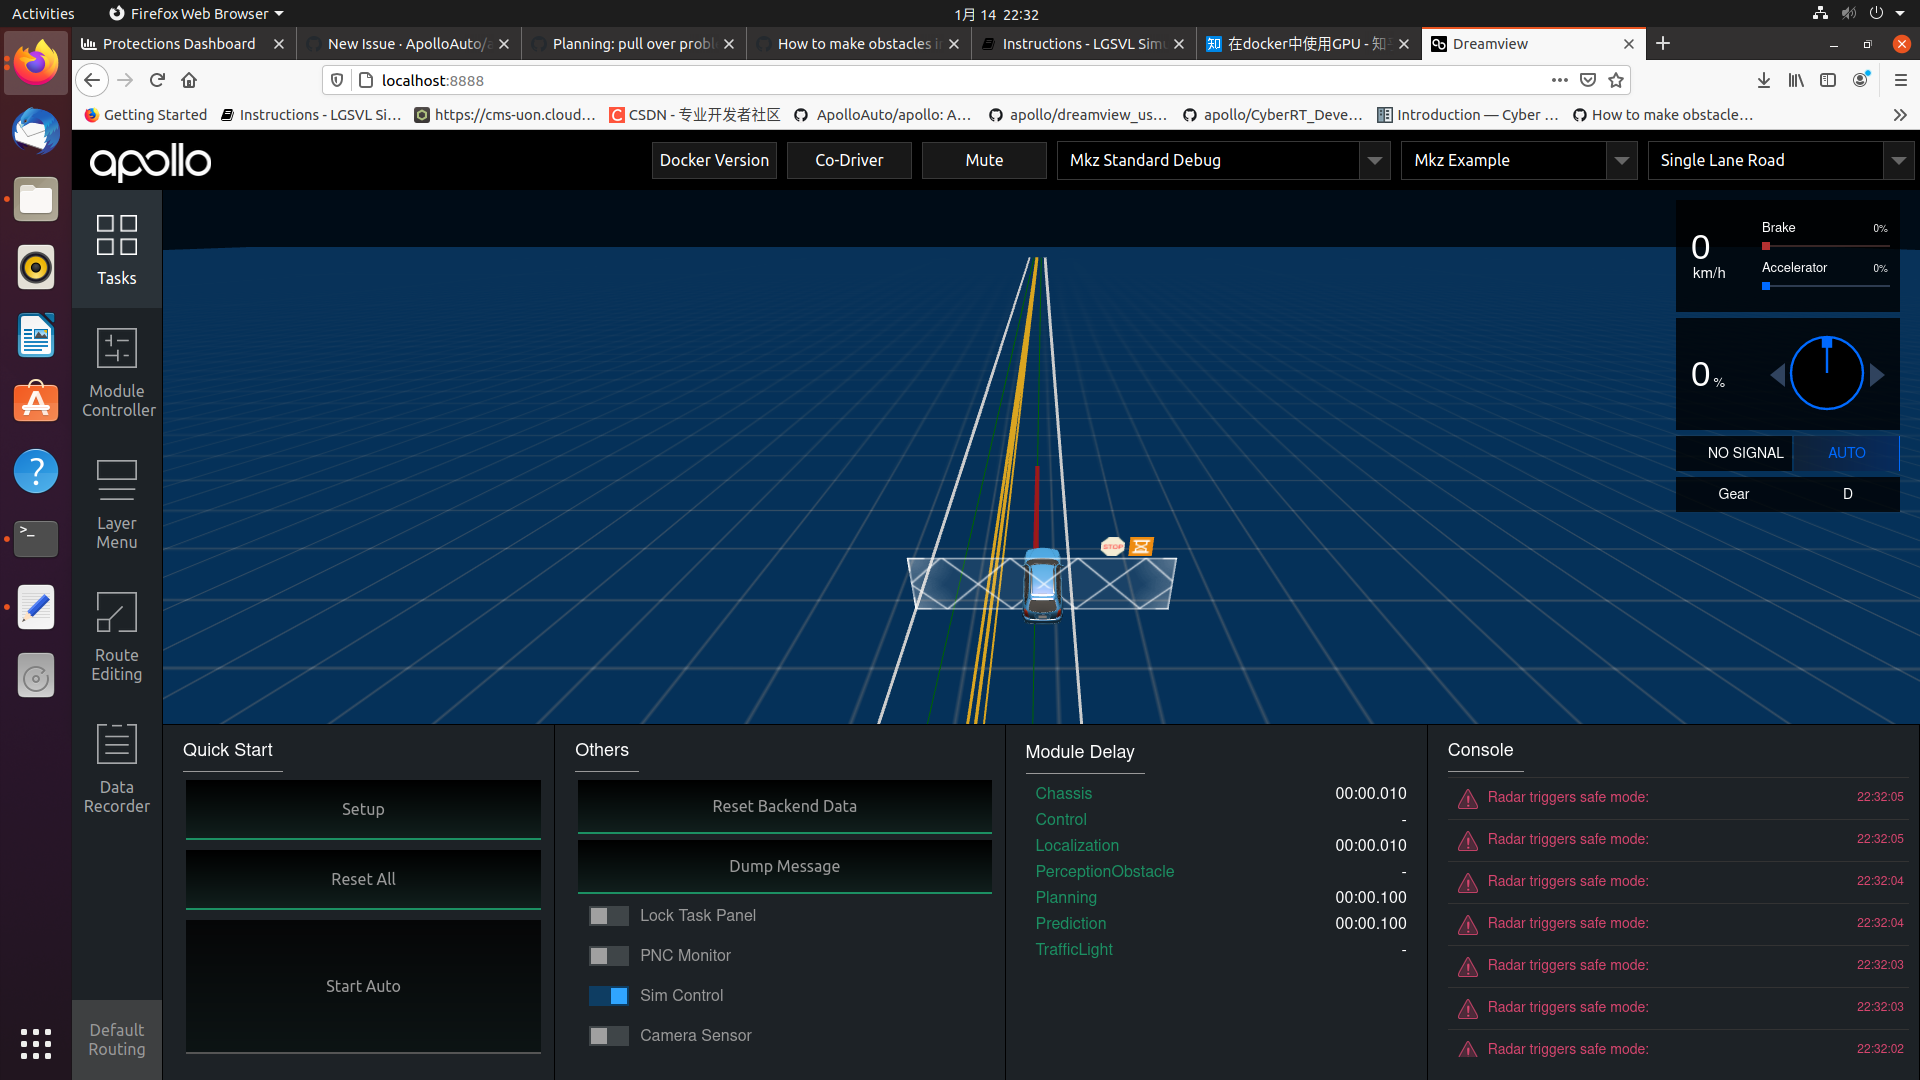Disable the Sim Control toggle

[x=608, y=995]
